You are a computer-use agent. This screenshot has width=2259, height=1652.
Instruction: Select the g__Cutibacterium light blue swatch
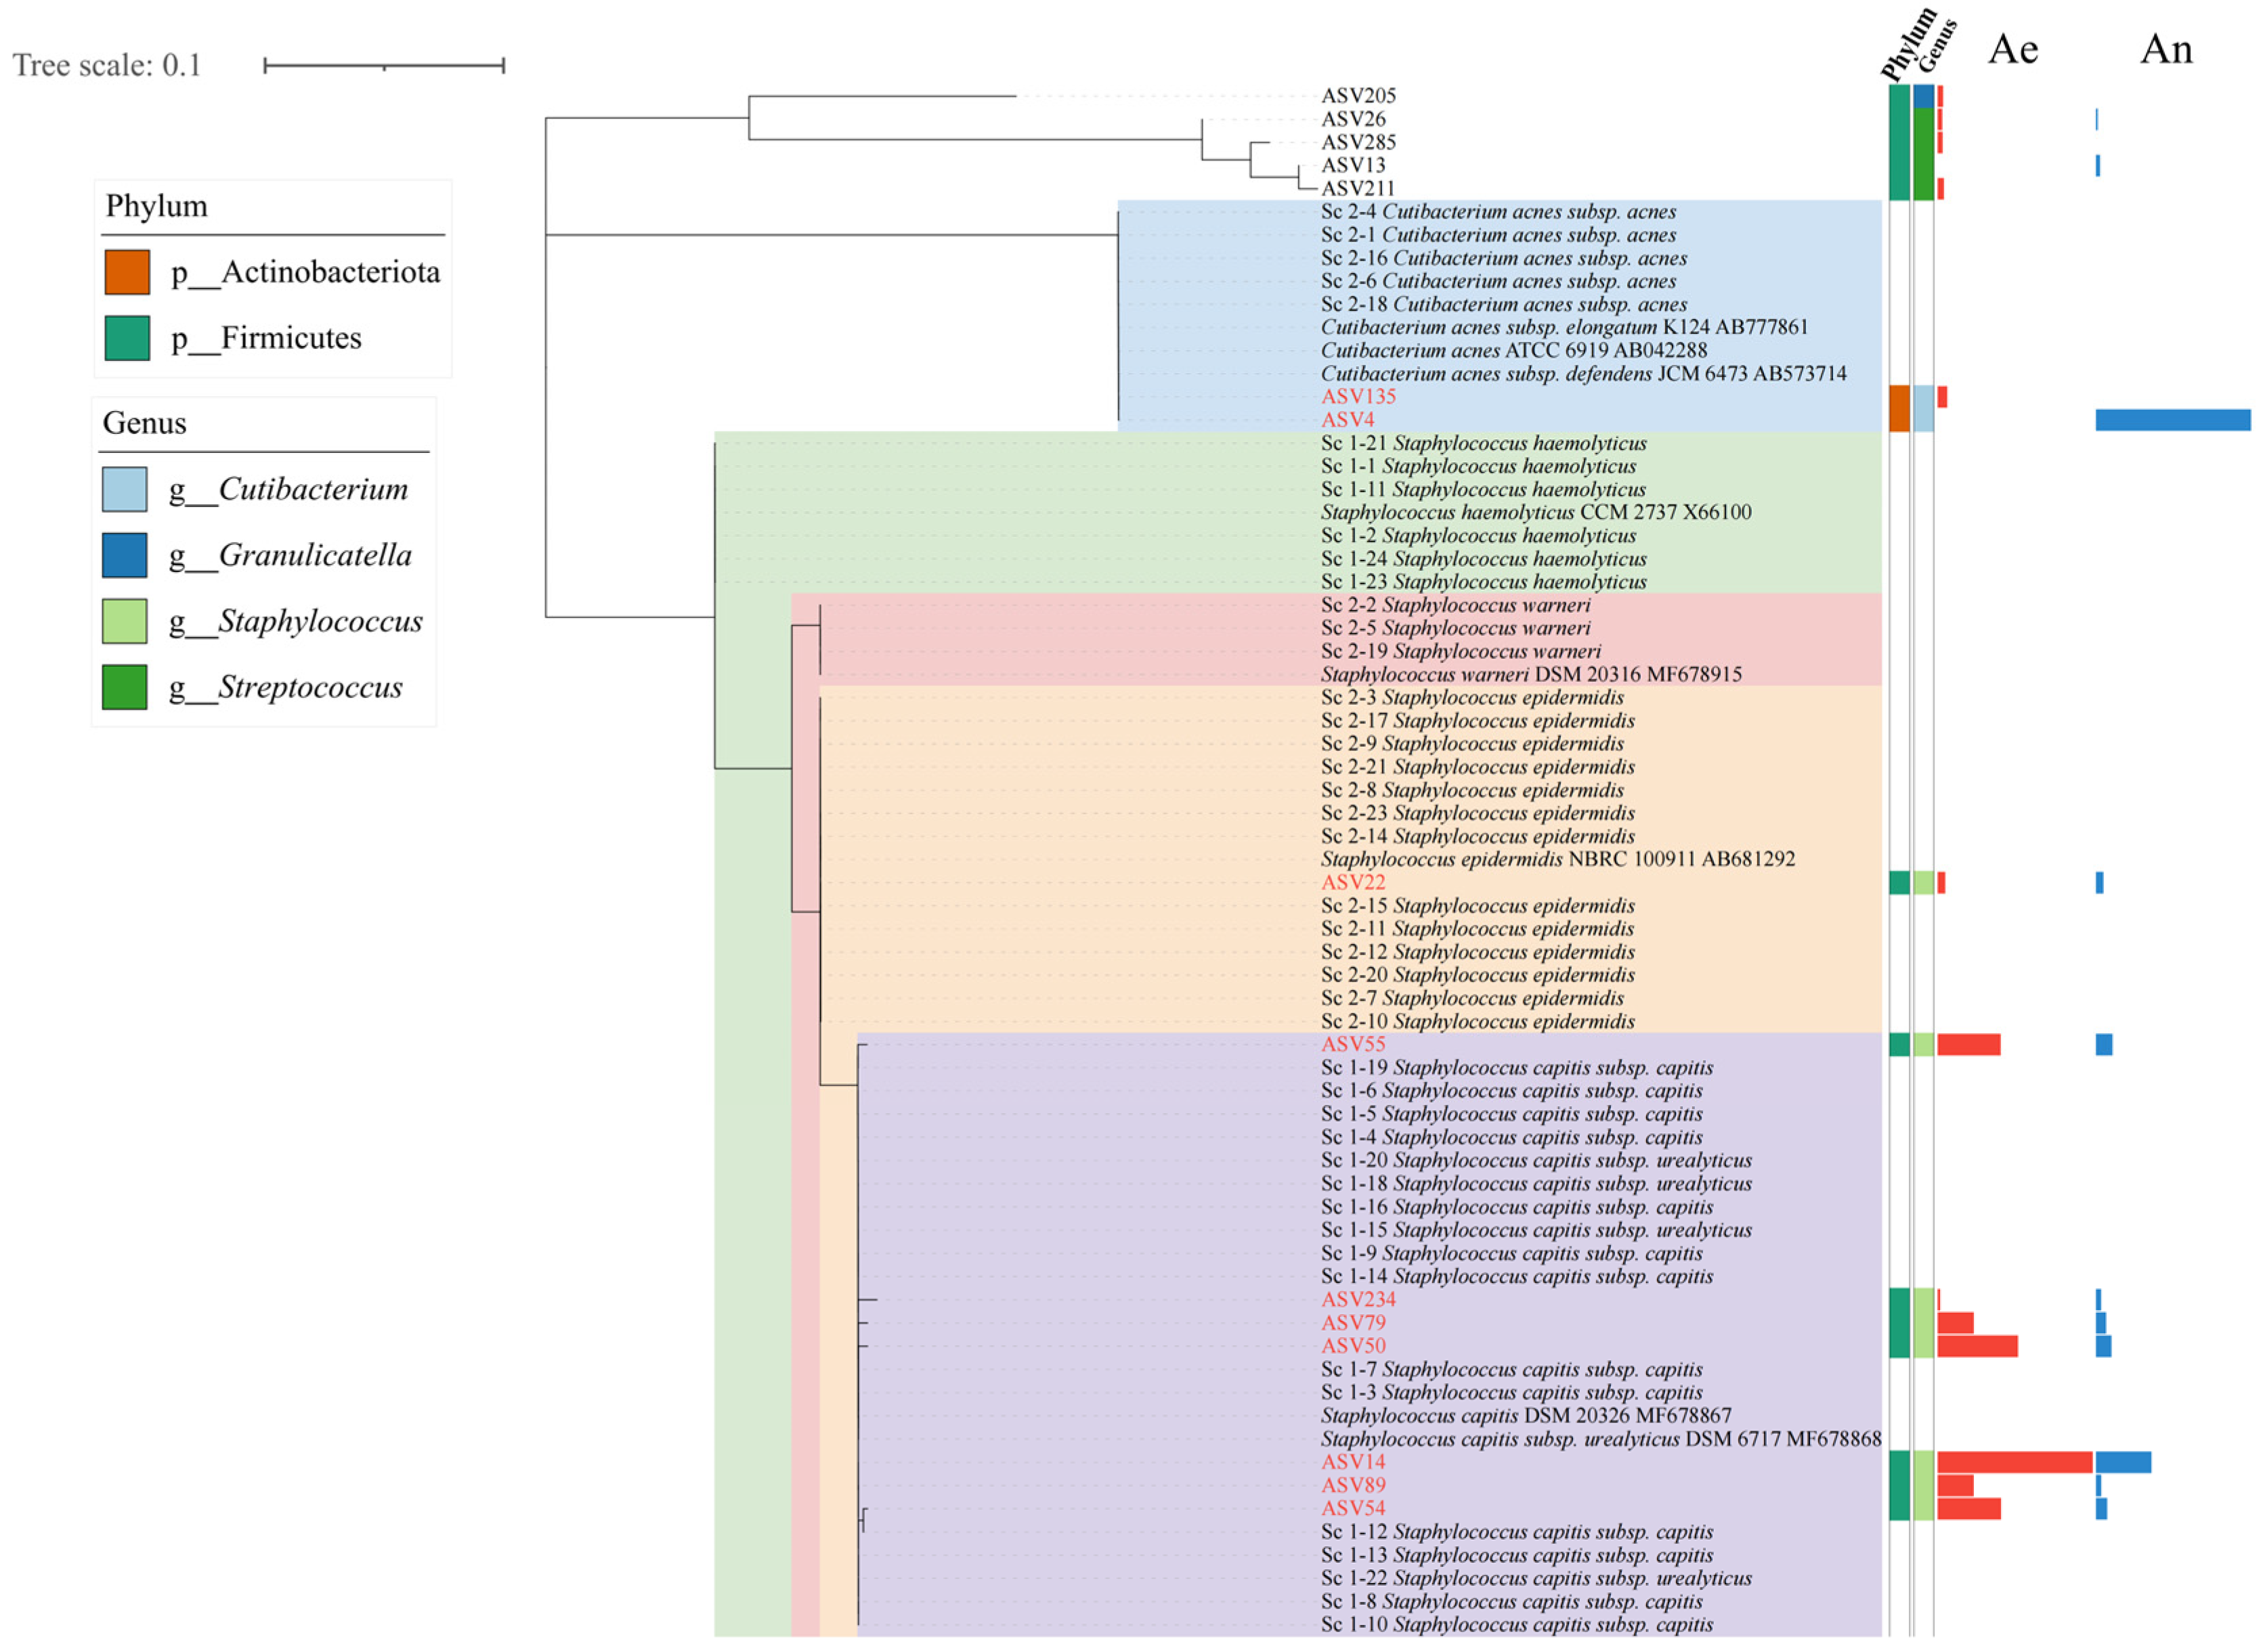tap(125, 489)
